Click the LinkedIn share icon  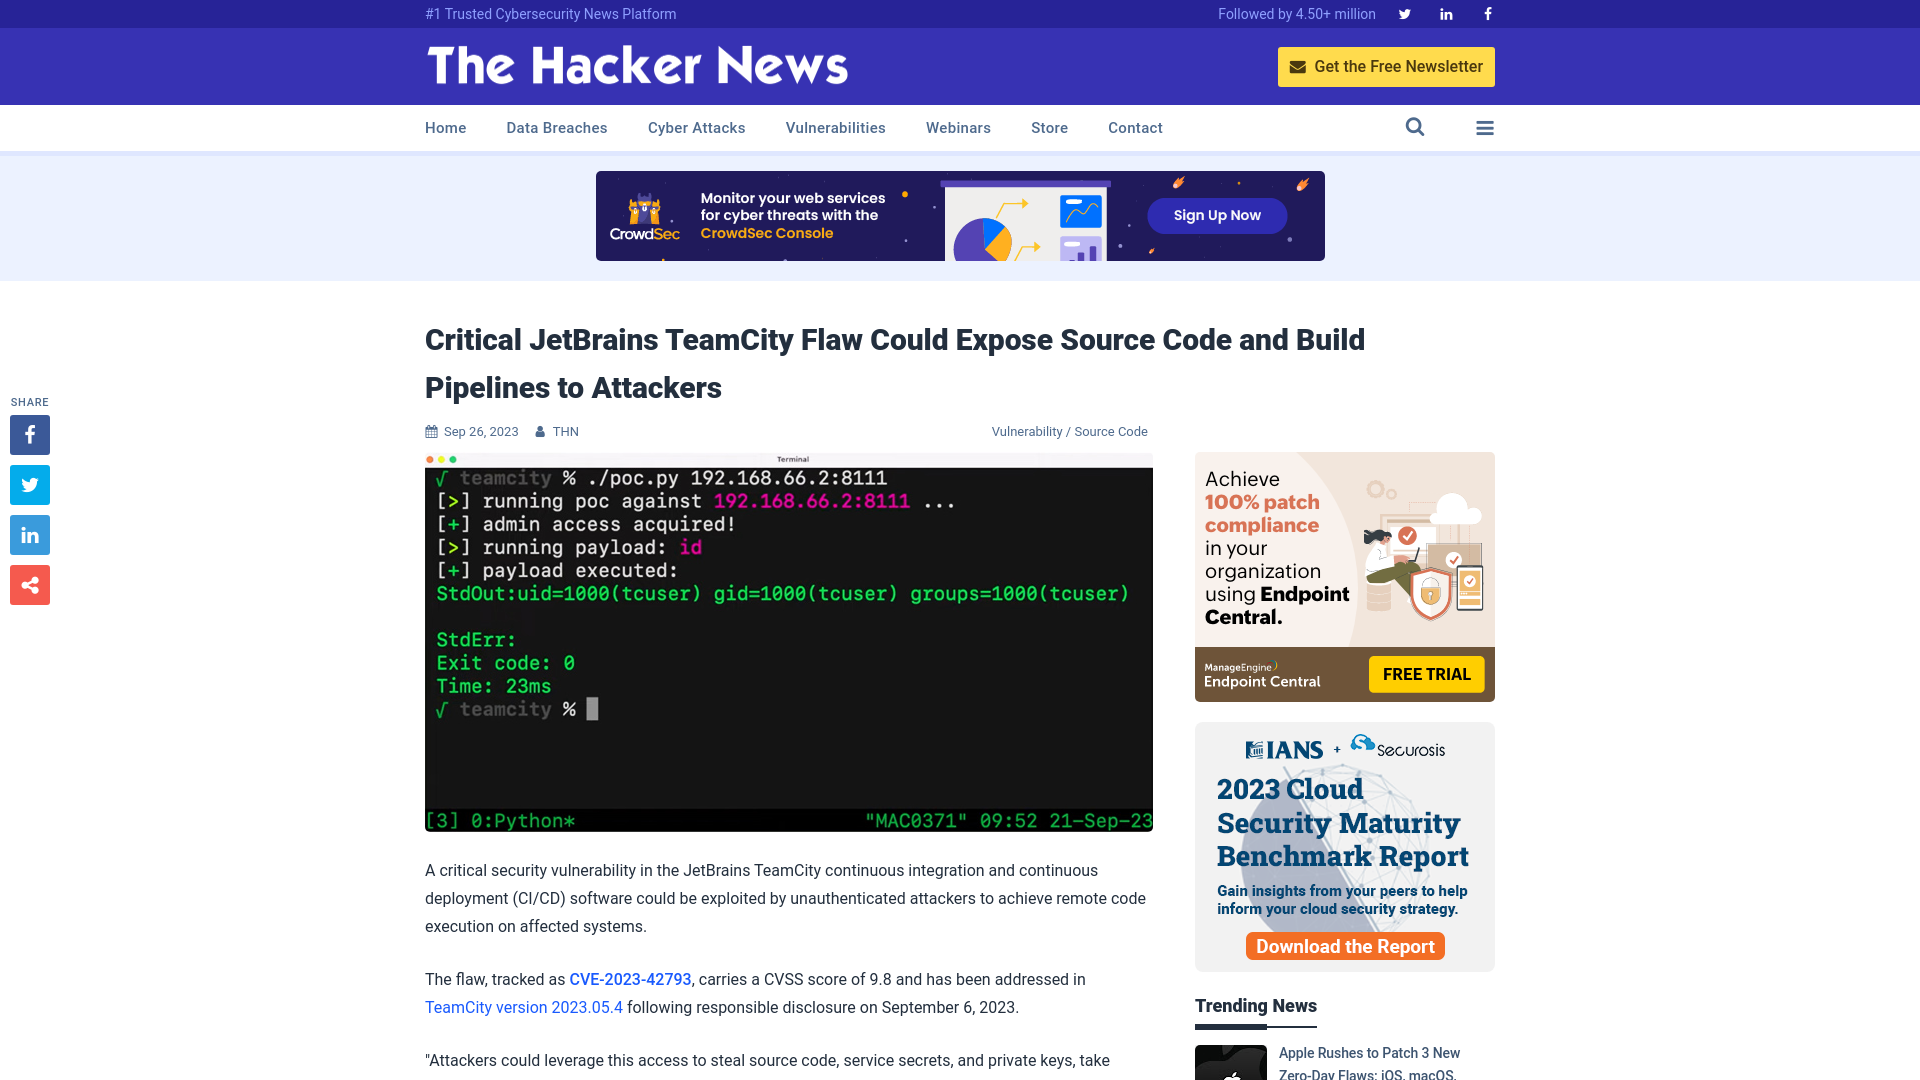(29, 535)
